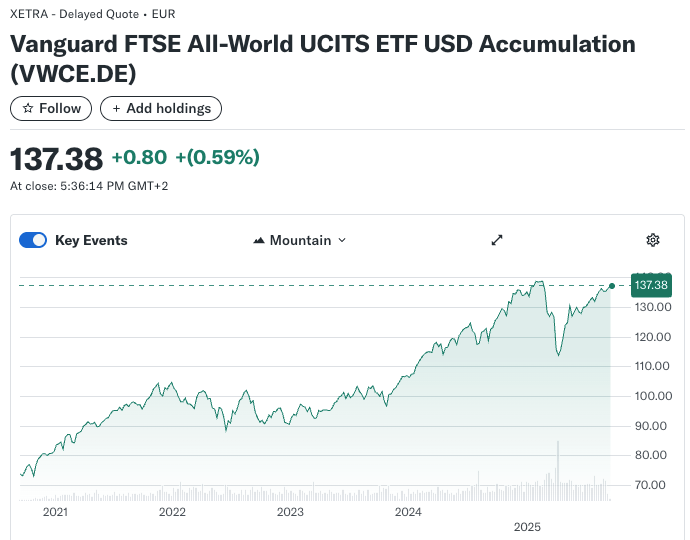Click the green endpoint dot on chart line

pos(612,286)
